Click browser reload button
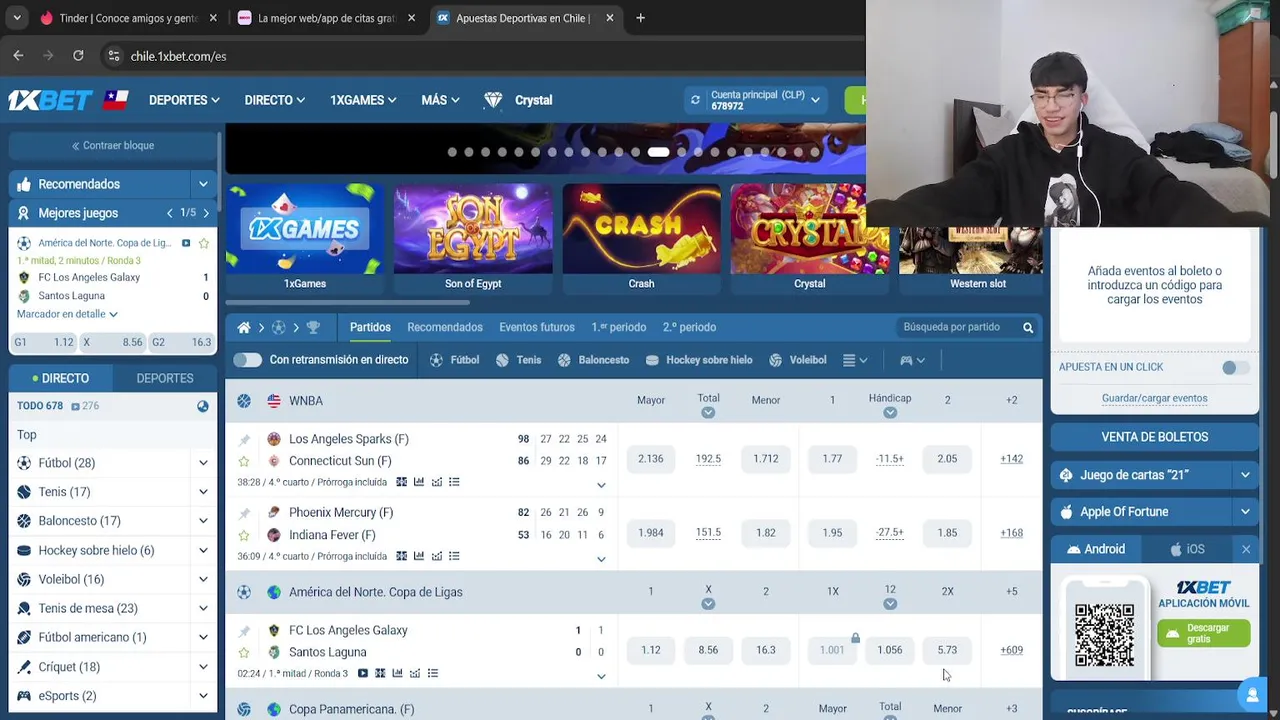The image size is (1280, 720). click(78, 56)
